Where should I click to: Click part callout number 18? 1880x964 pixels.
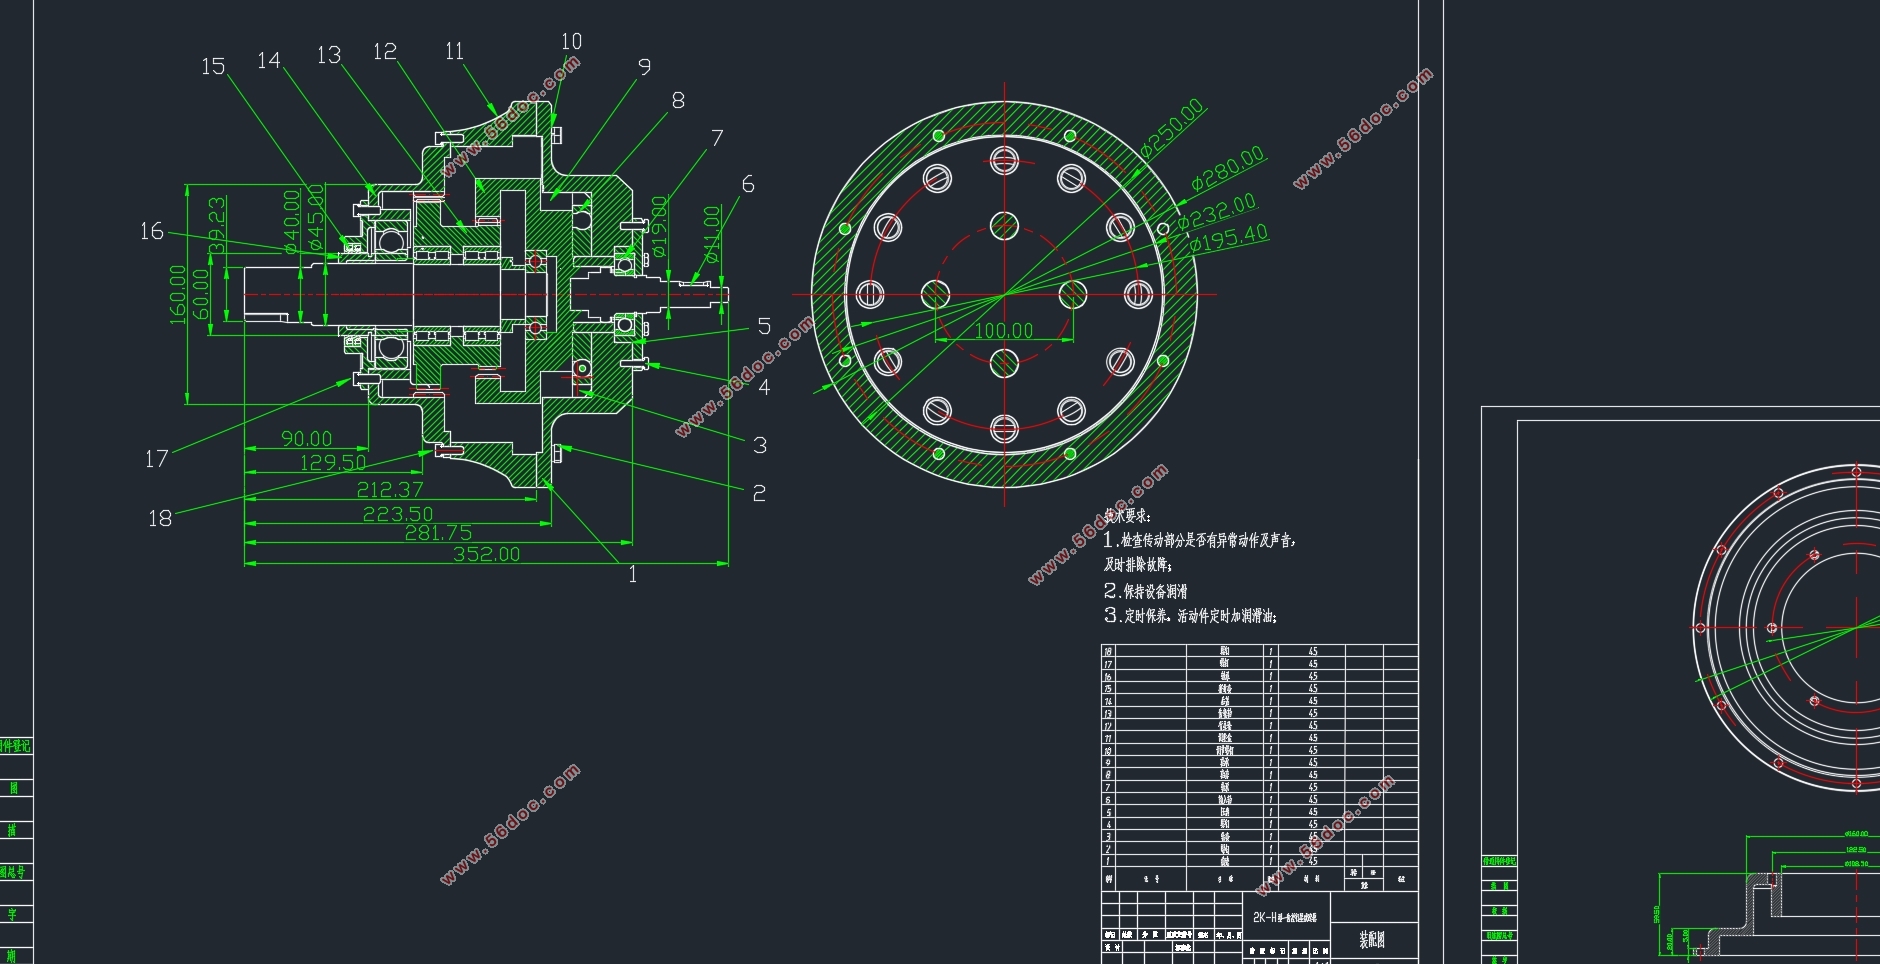(160, 518)
